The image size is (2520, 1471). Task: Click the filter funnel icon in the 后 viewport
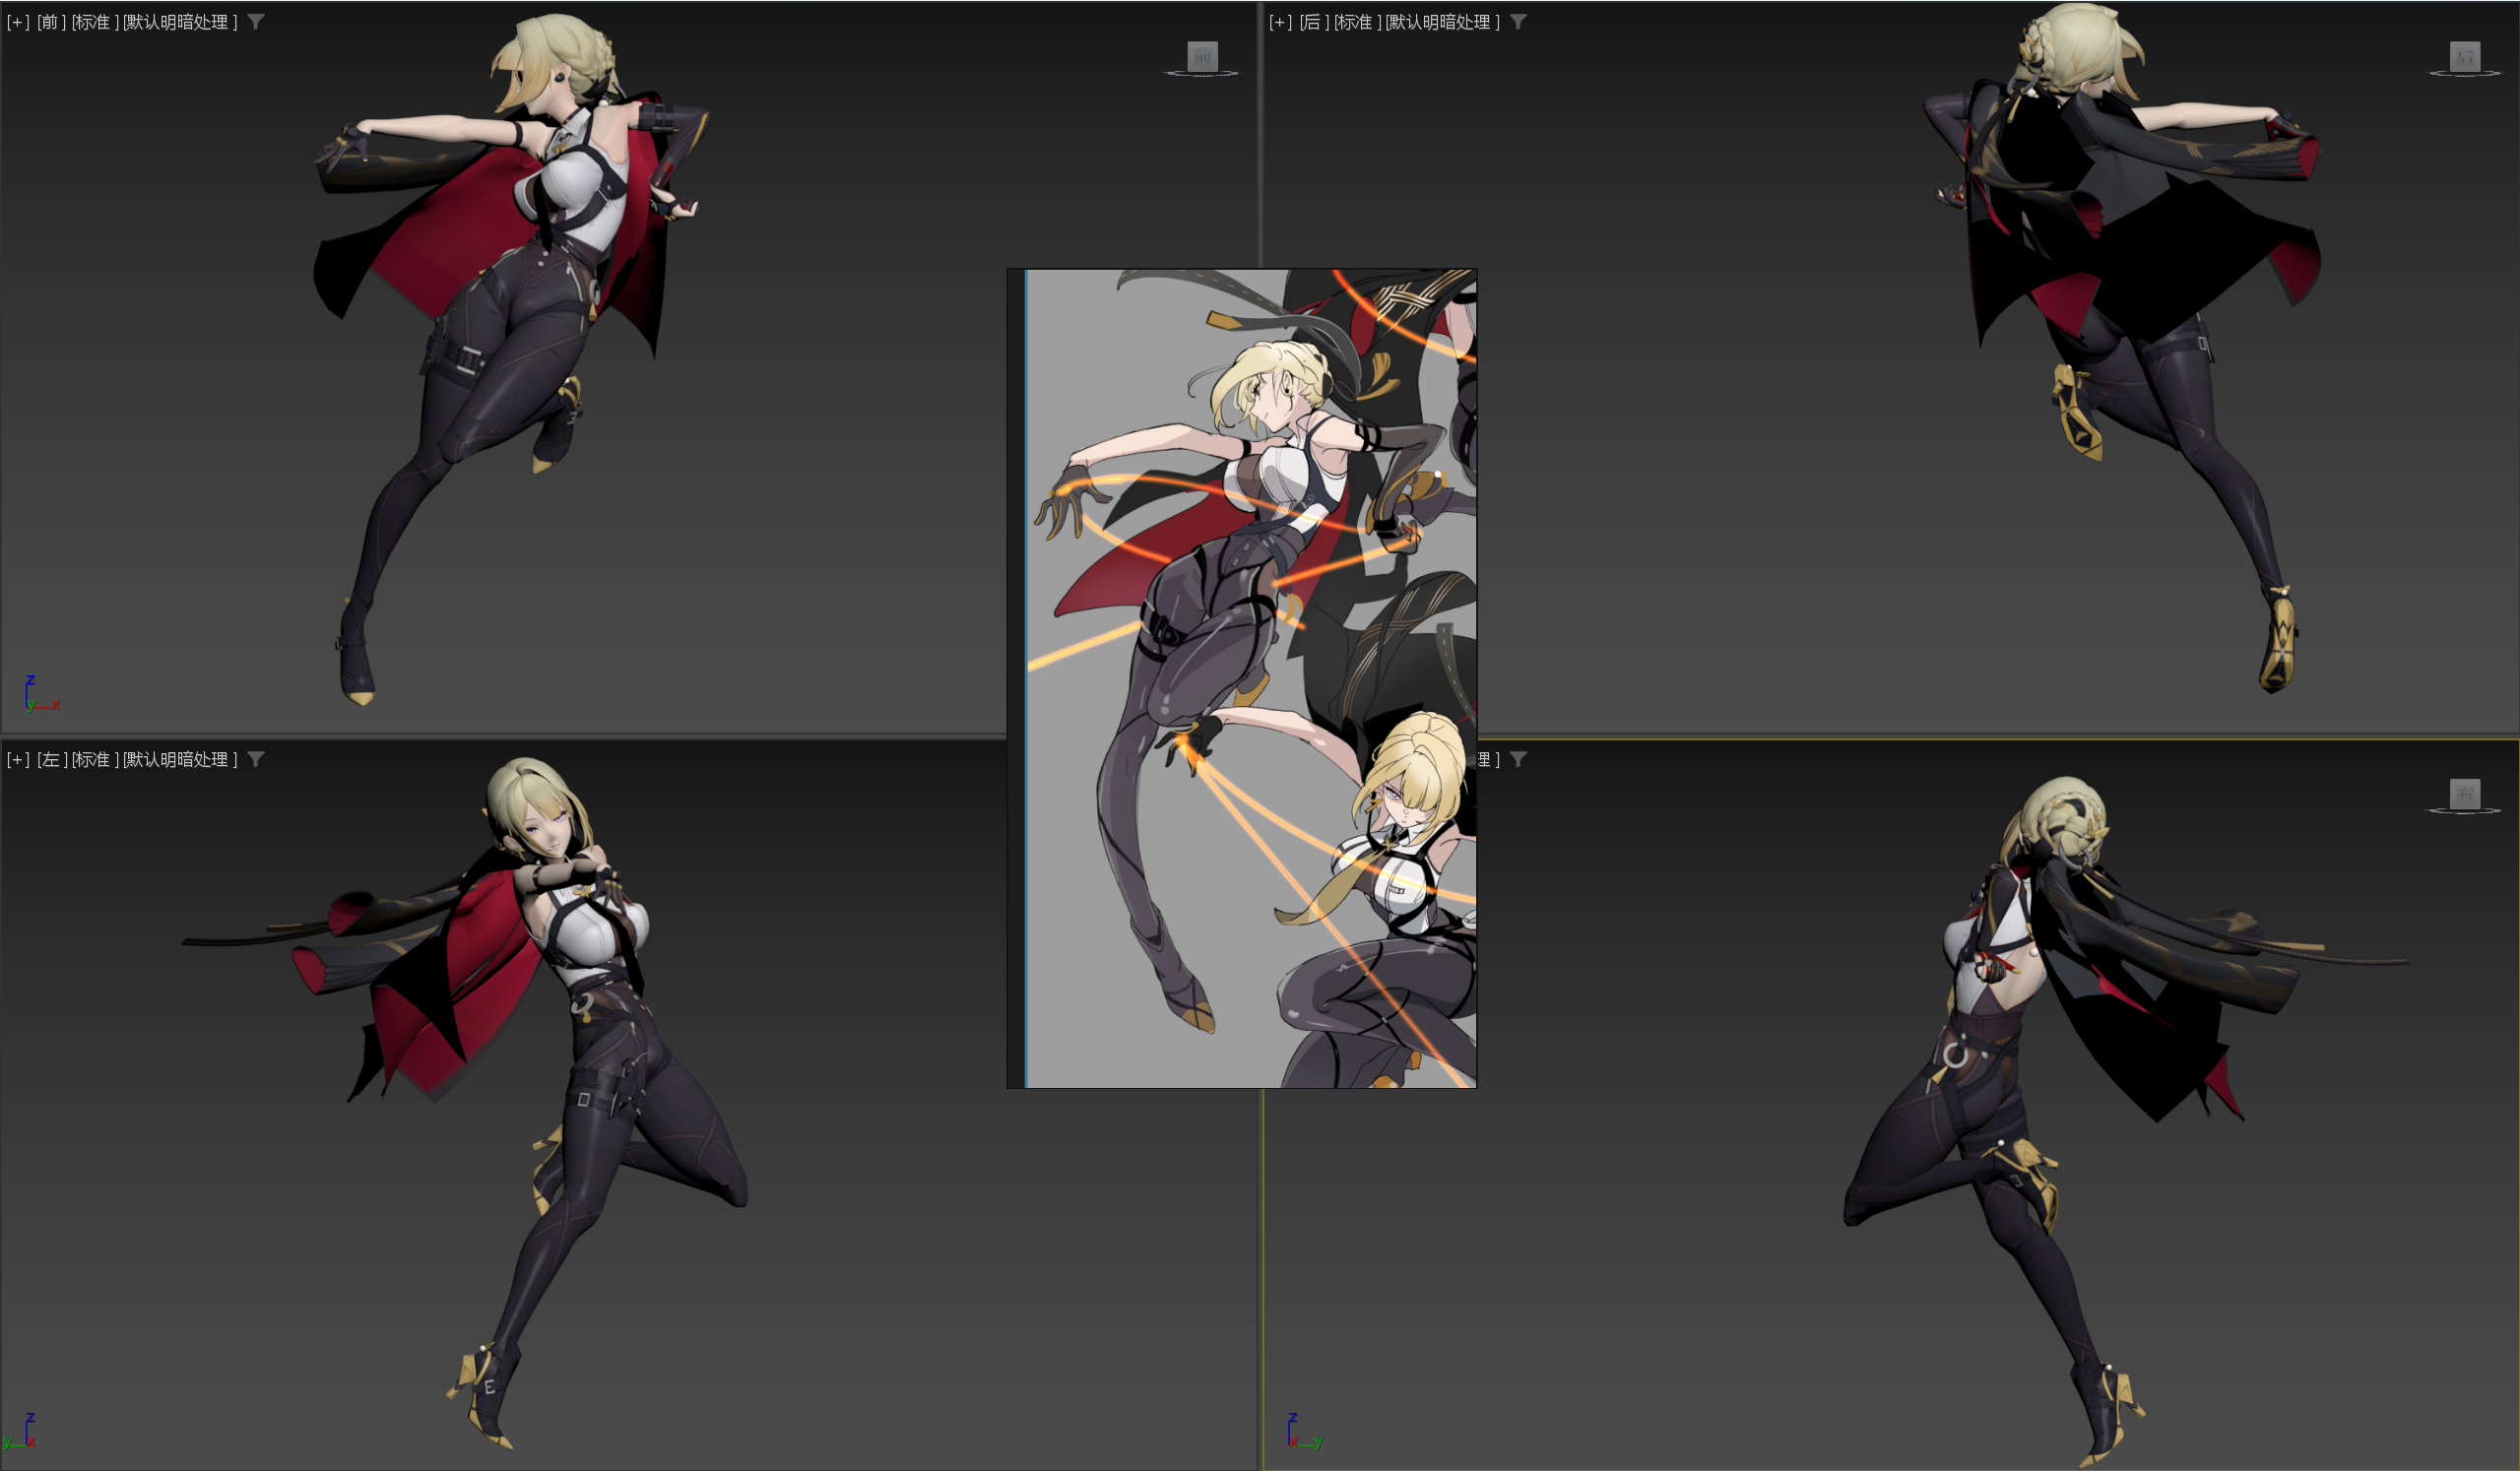1518,21
